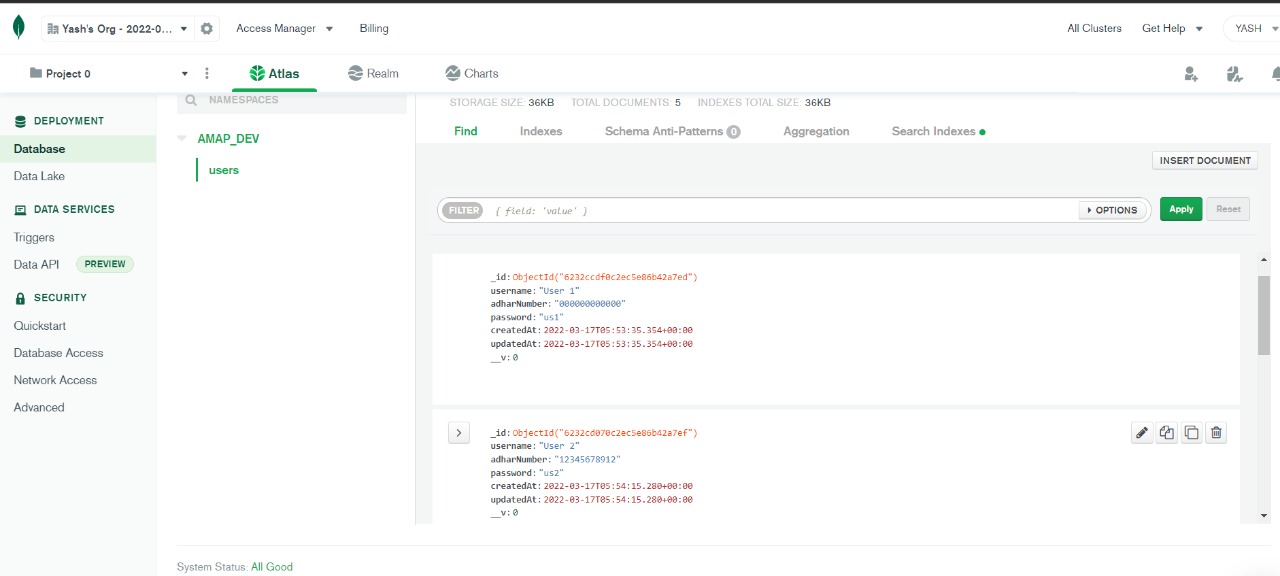Open Search Indexes tab

pyautogui.click(x=938, y=132)
